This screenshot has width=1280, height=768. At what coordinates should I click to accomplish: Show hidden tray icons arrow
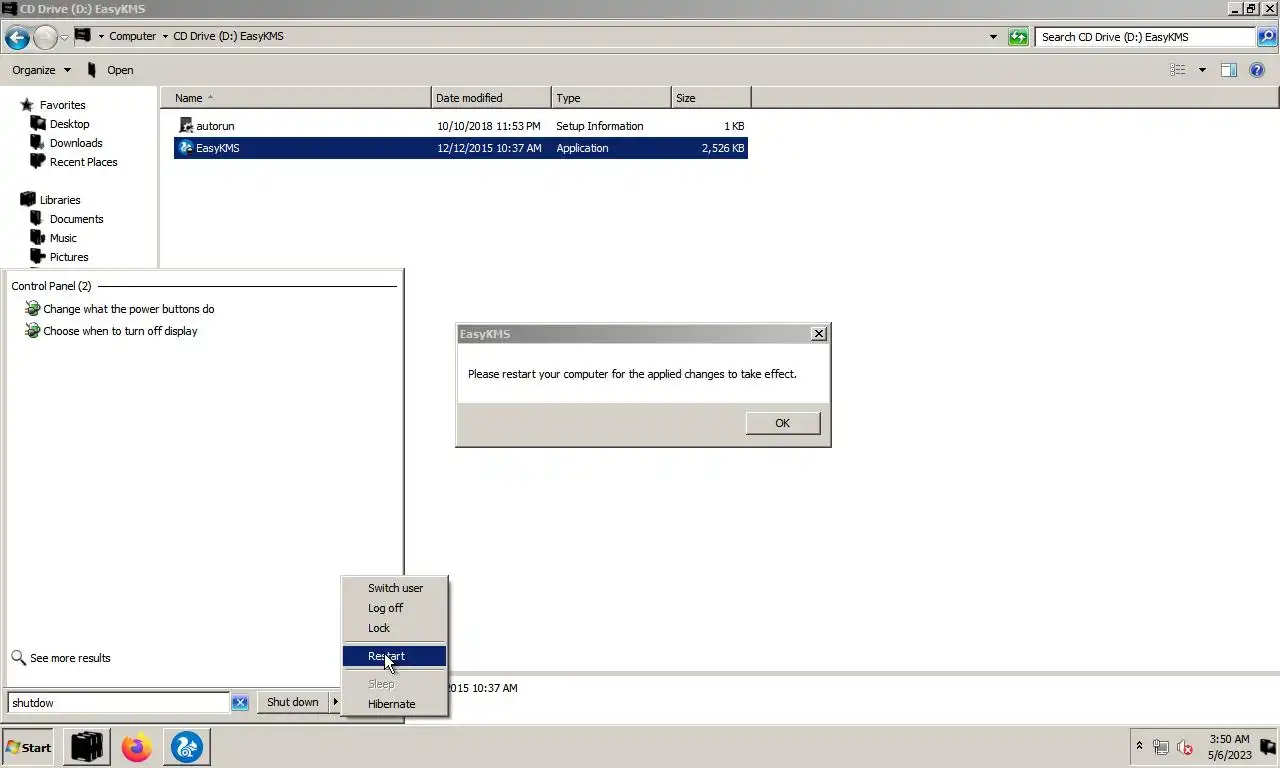coord(1139,747)
